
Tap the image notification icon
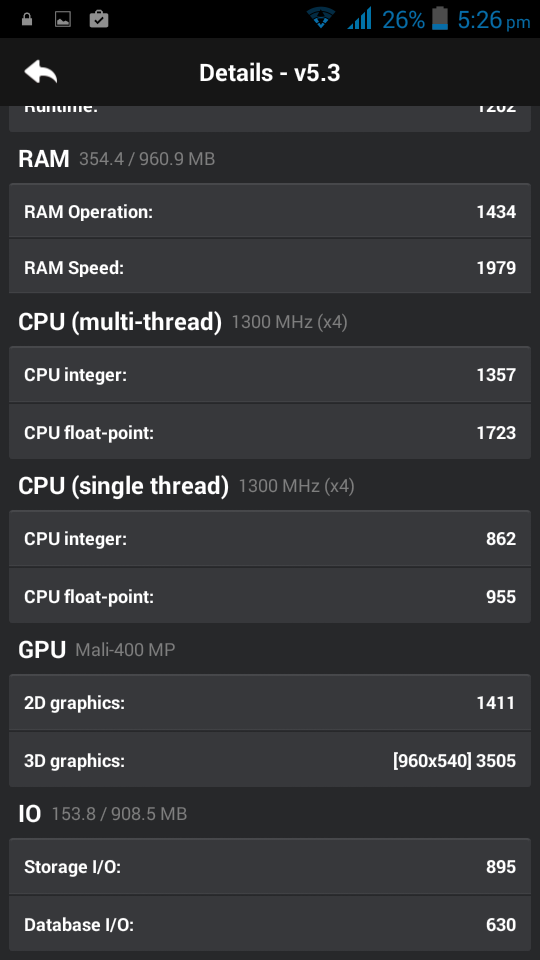tap(62, 20)
